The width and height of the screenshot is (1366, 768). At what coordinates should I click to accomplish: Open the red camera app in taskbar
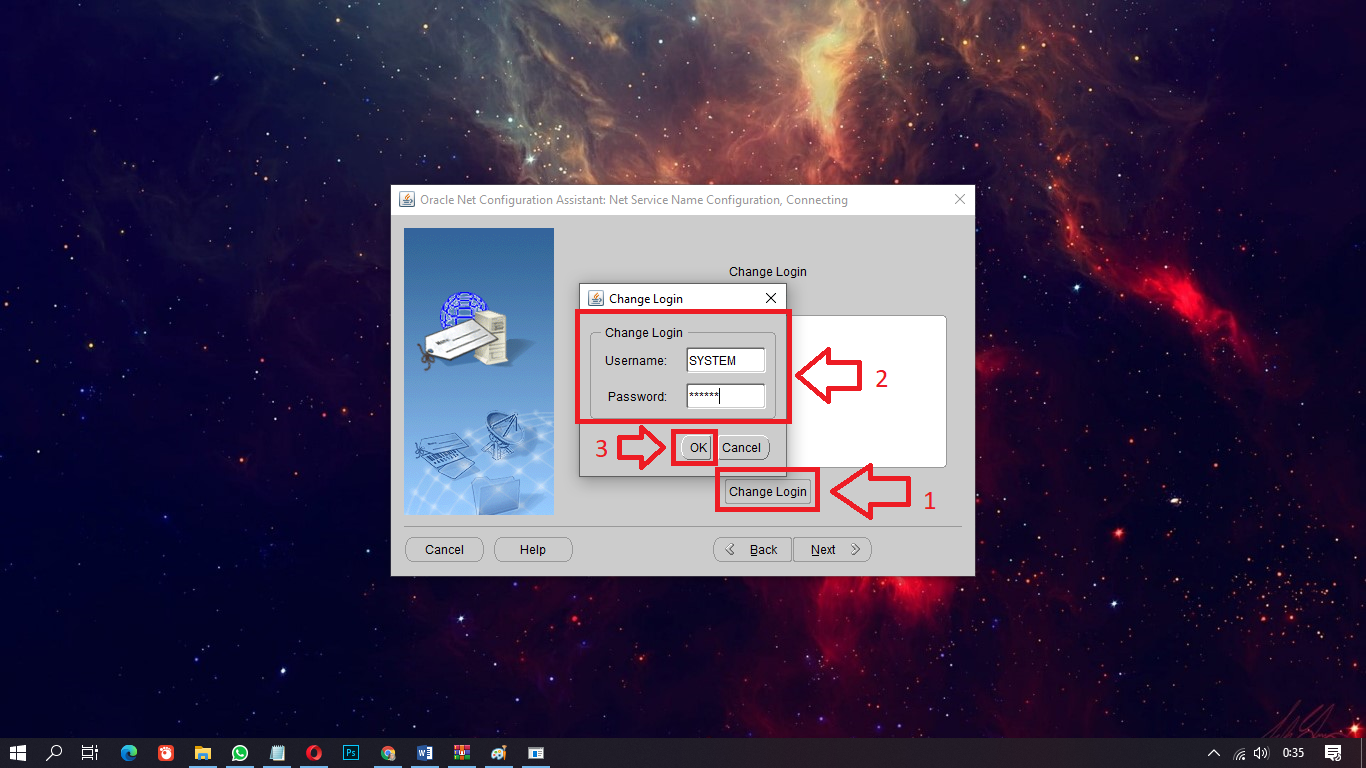[166, 753]
